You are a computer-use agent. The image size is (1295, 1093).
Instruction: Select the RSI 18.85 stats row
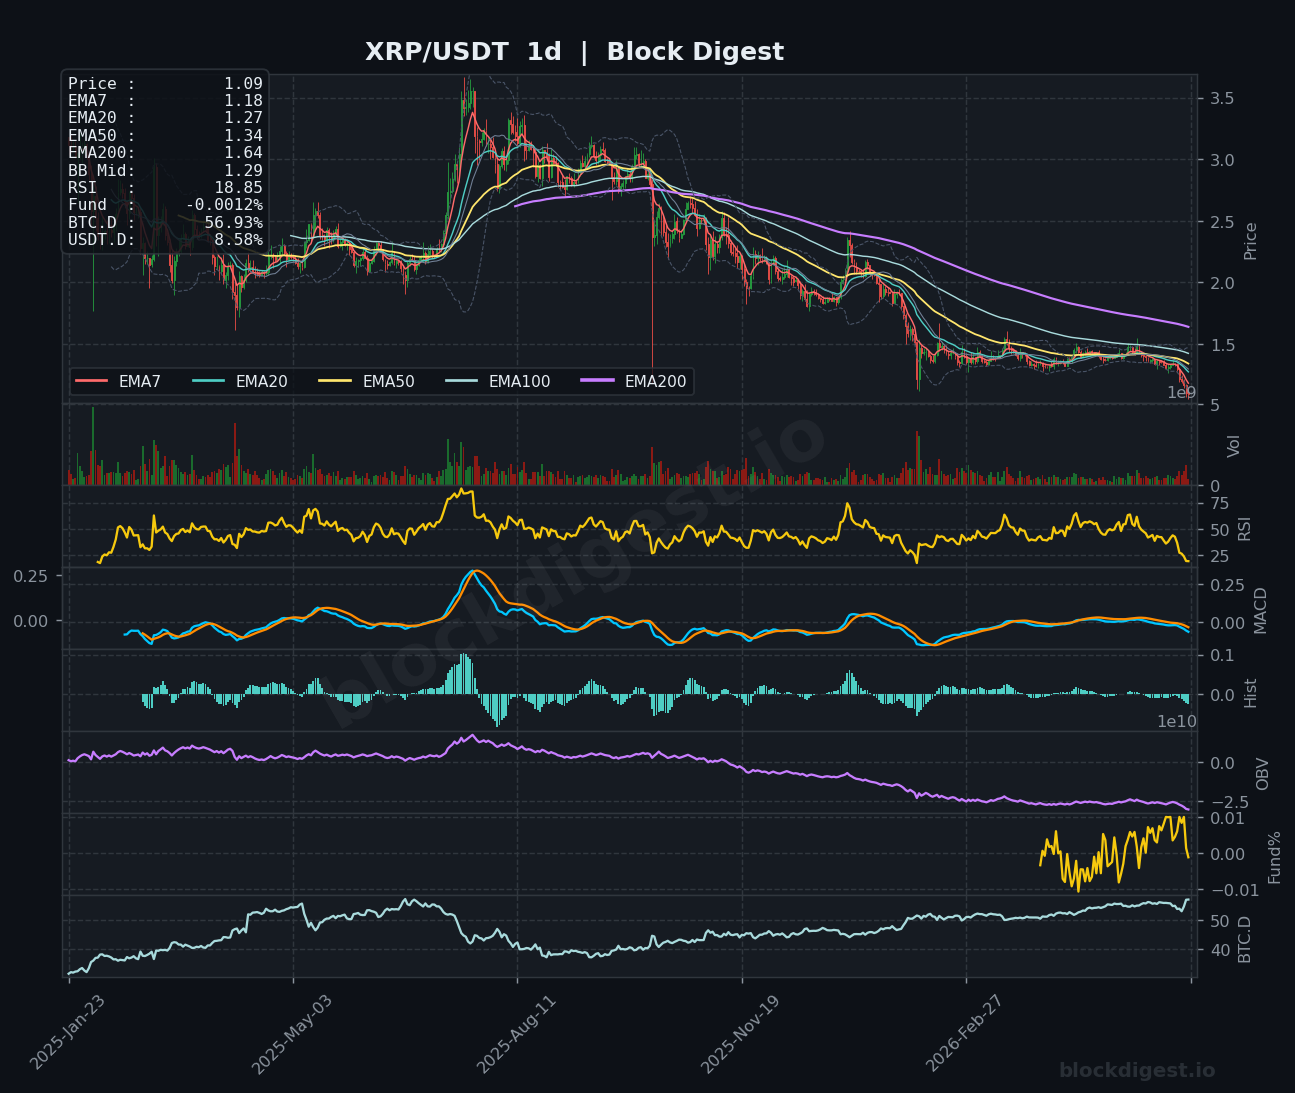[x=165, y=188]
